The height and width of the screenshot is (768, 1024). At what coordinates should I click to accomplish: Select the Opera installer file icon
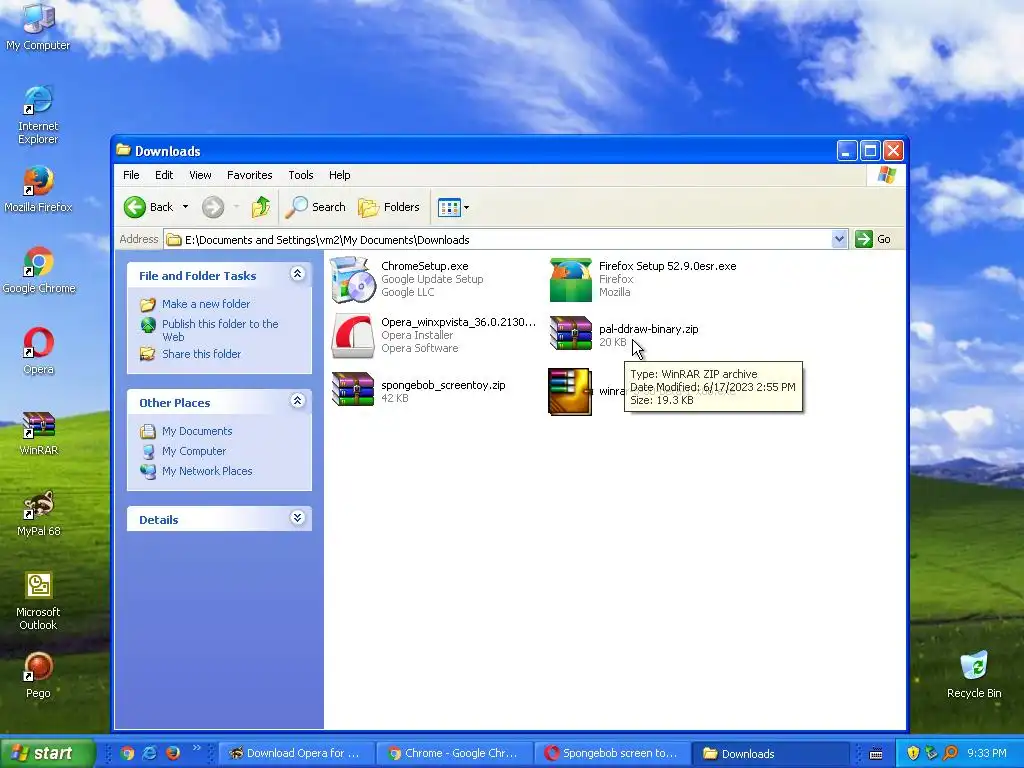(x=353, y=336)
